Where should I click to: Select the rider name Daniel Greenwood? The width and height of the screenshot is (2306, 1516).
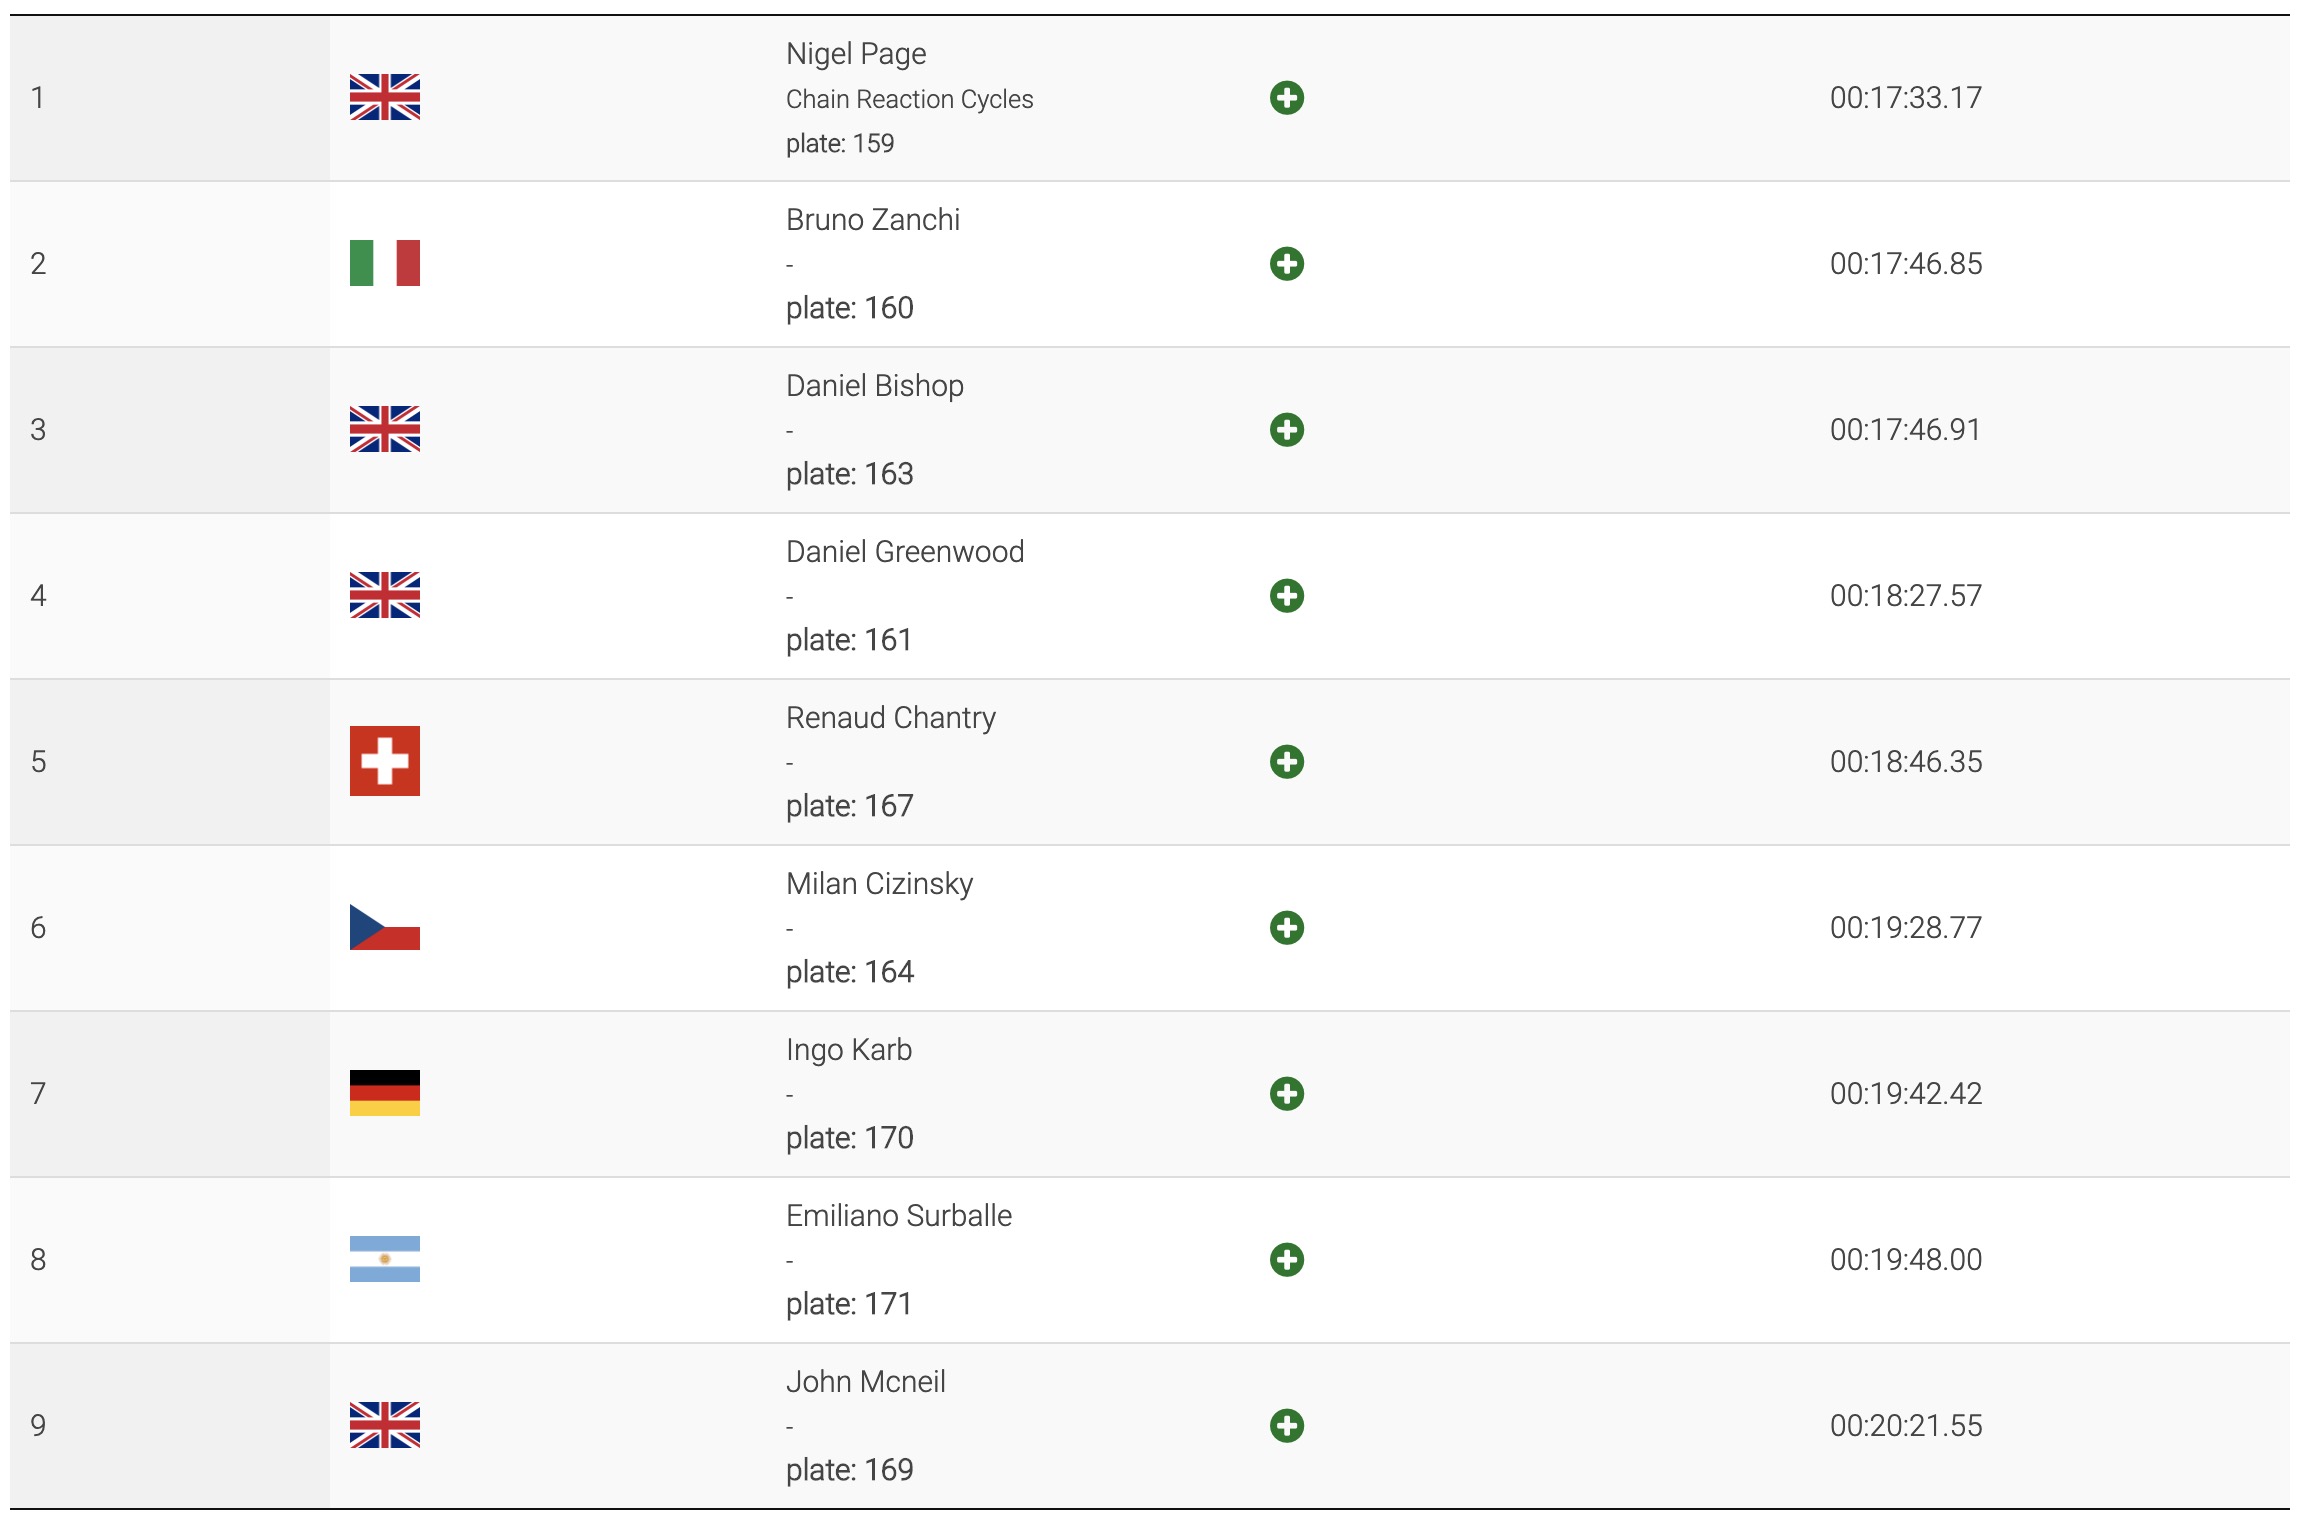point(905,551)
